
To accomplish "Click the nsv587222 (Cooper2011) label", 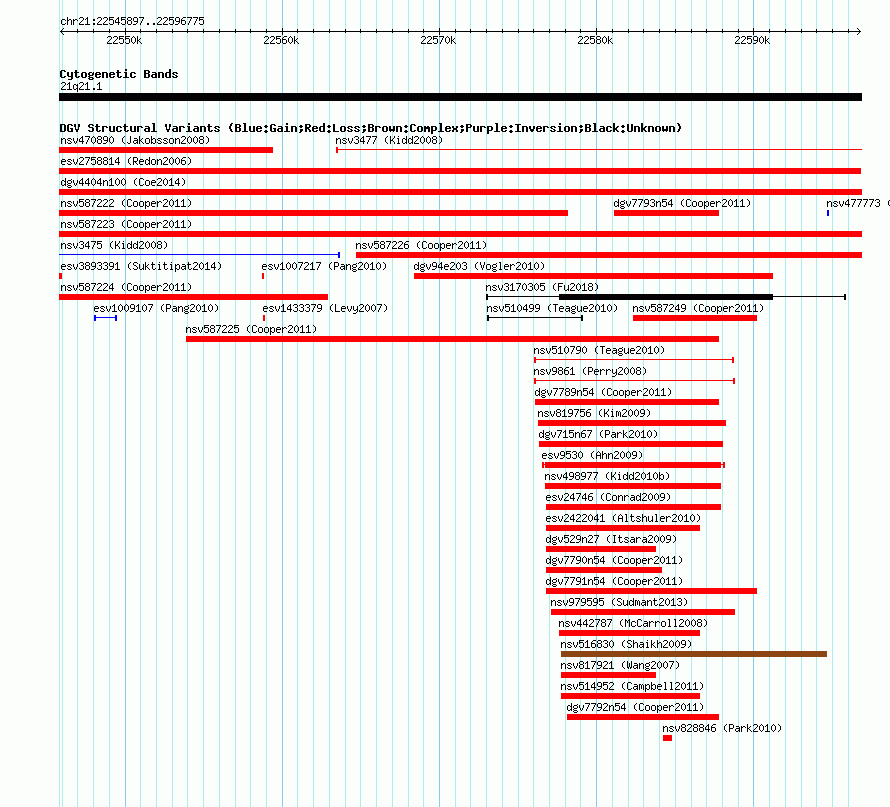I will 126,203.
